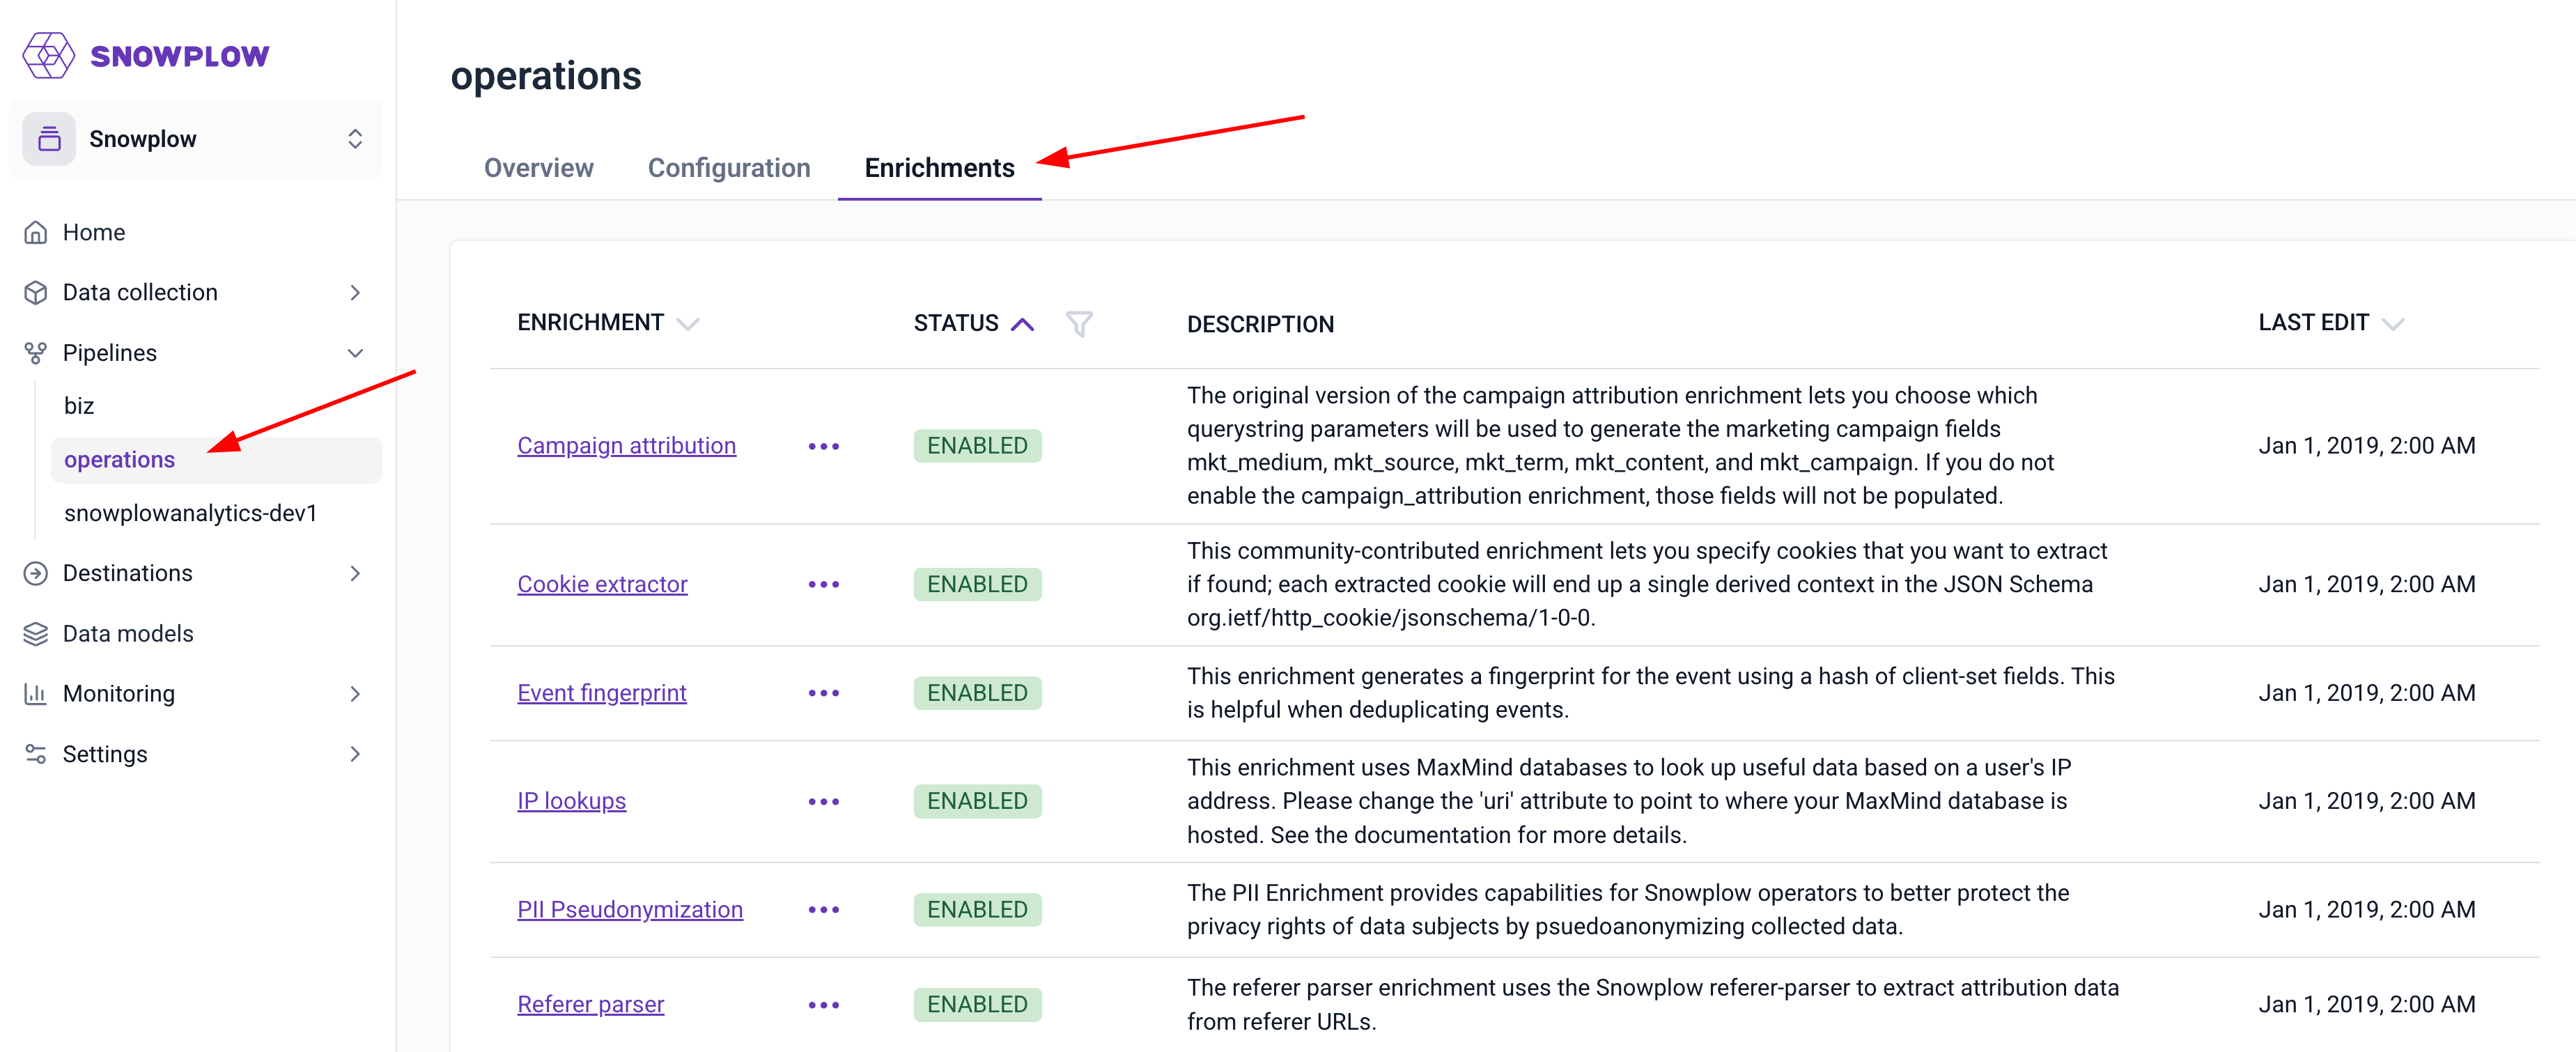Collapse the Pipelines section chevron
This screenshot has width=2576, height=1052.
click(x=354, y=353)
